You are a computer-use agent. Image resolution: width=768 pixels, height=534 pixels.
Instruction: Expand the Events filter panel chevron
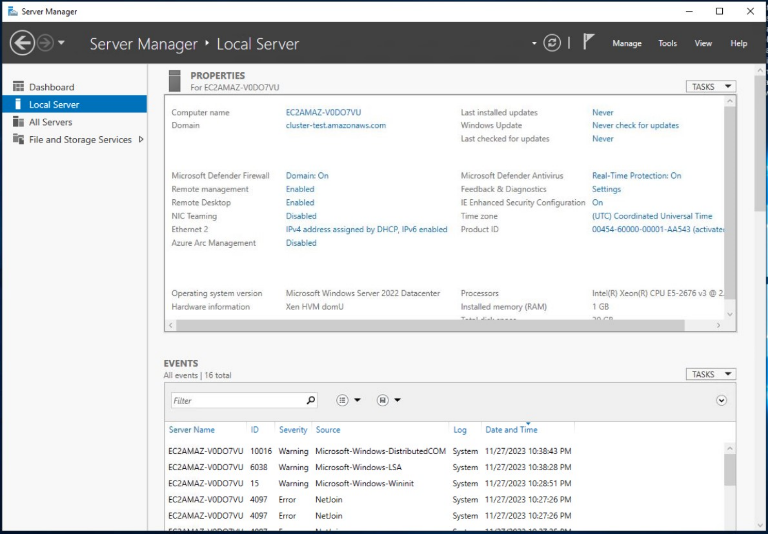(x=722, y=400)
